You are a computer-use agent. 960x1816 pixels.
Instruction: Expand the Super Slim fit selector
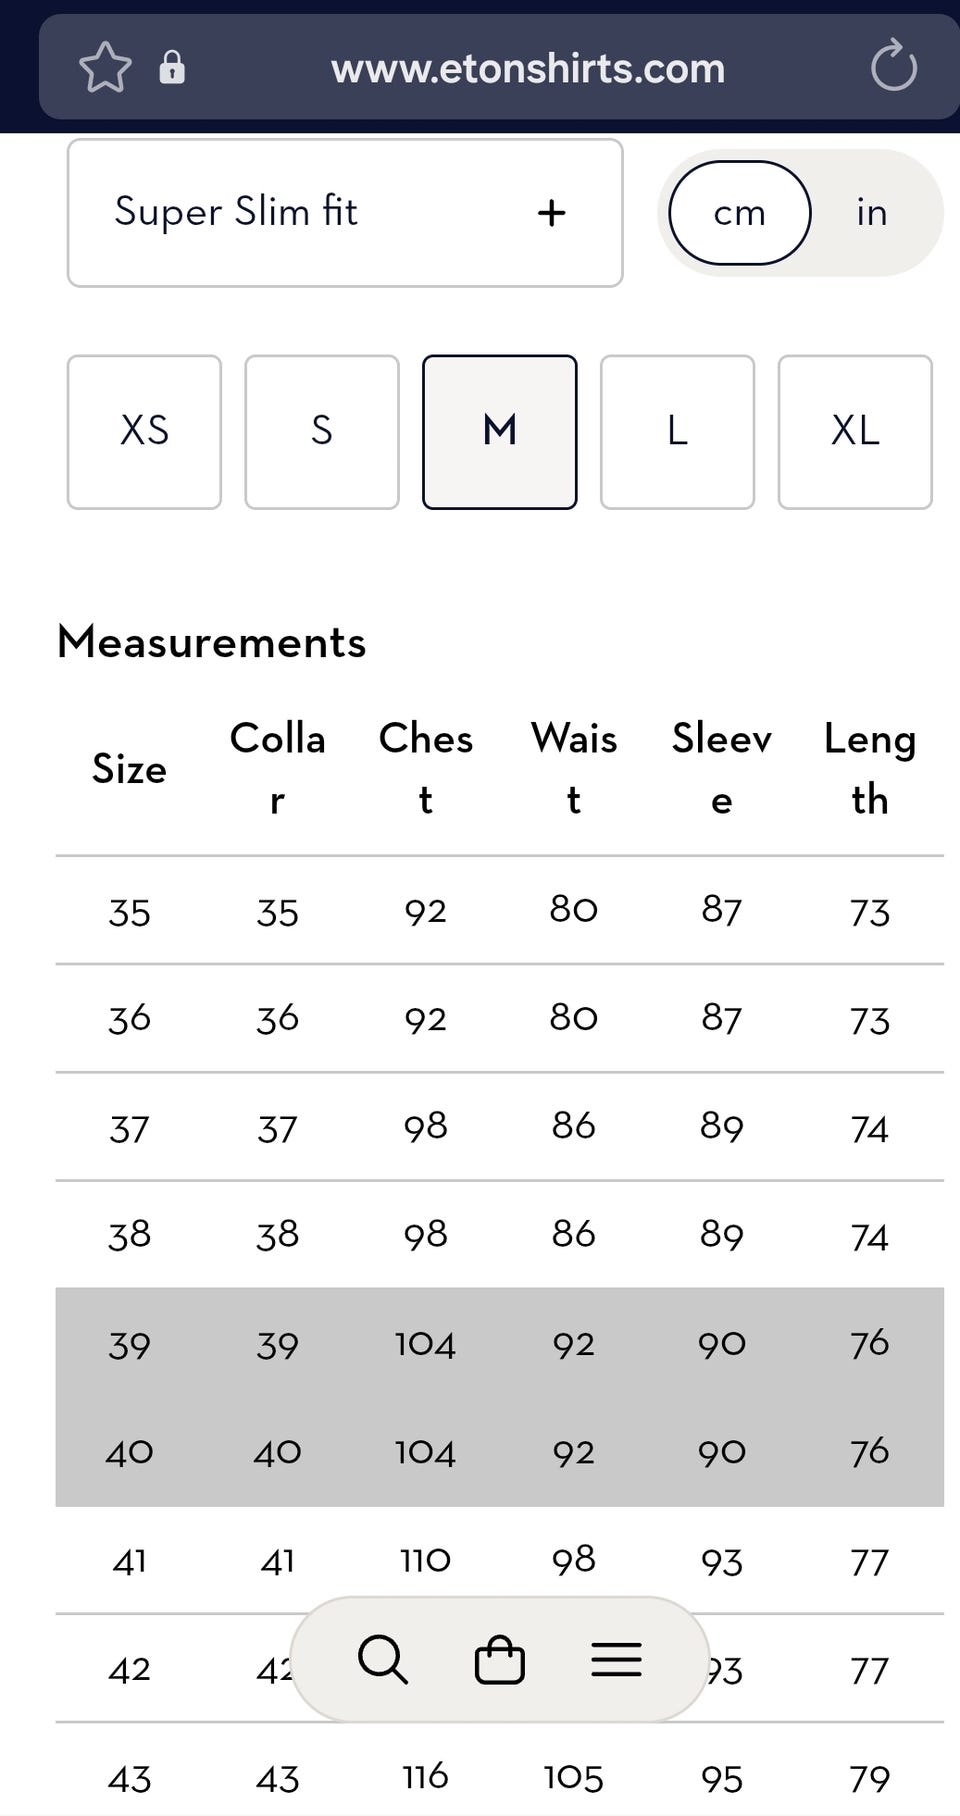point(345,213)
